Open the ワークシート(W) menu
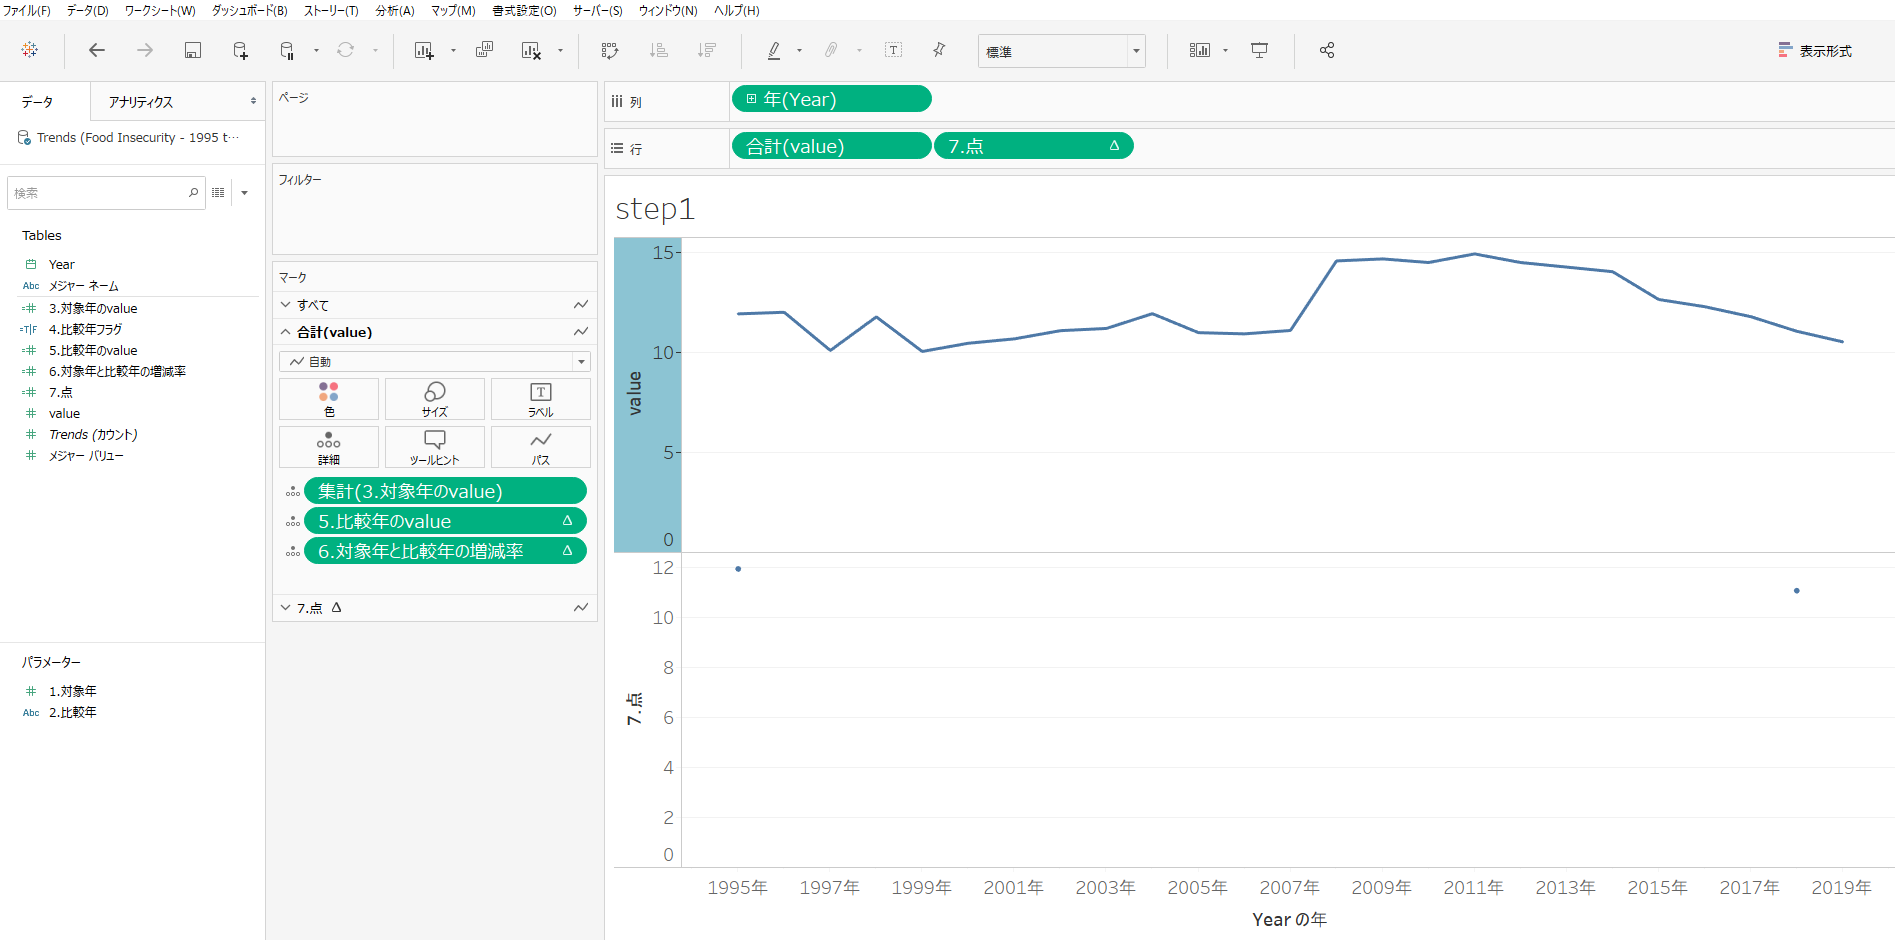The height and width of the screenshot is (940, 1895). [160, 10]
